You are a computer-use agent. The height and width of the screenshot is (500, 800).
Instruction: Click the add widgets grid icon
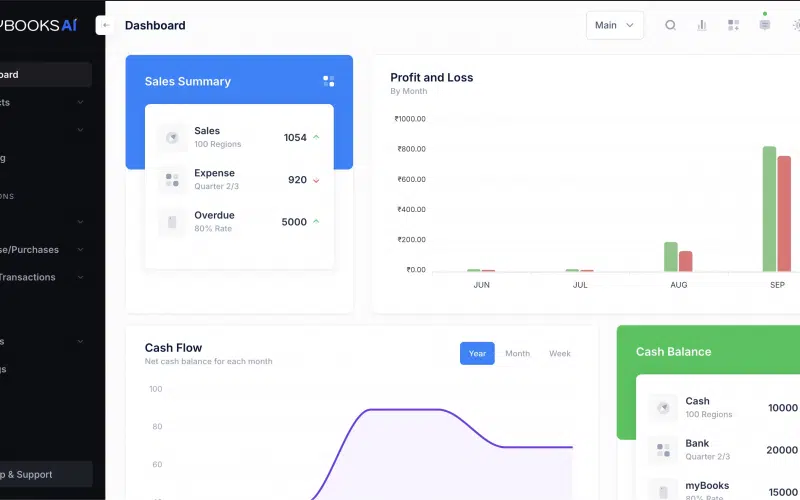tap(733, 25)
